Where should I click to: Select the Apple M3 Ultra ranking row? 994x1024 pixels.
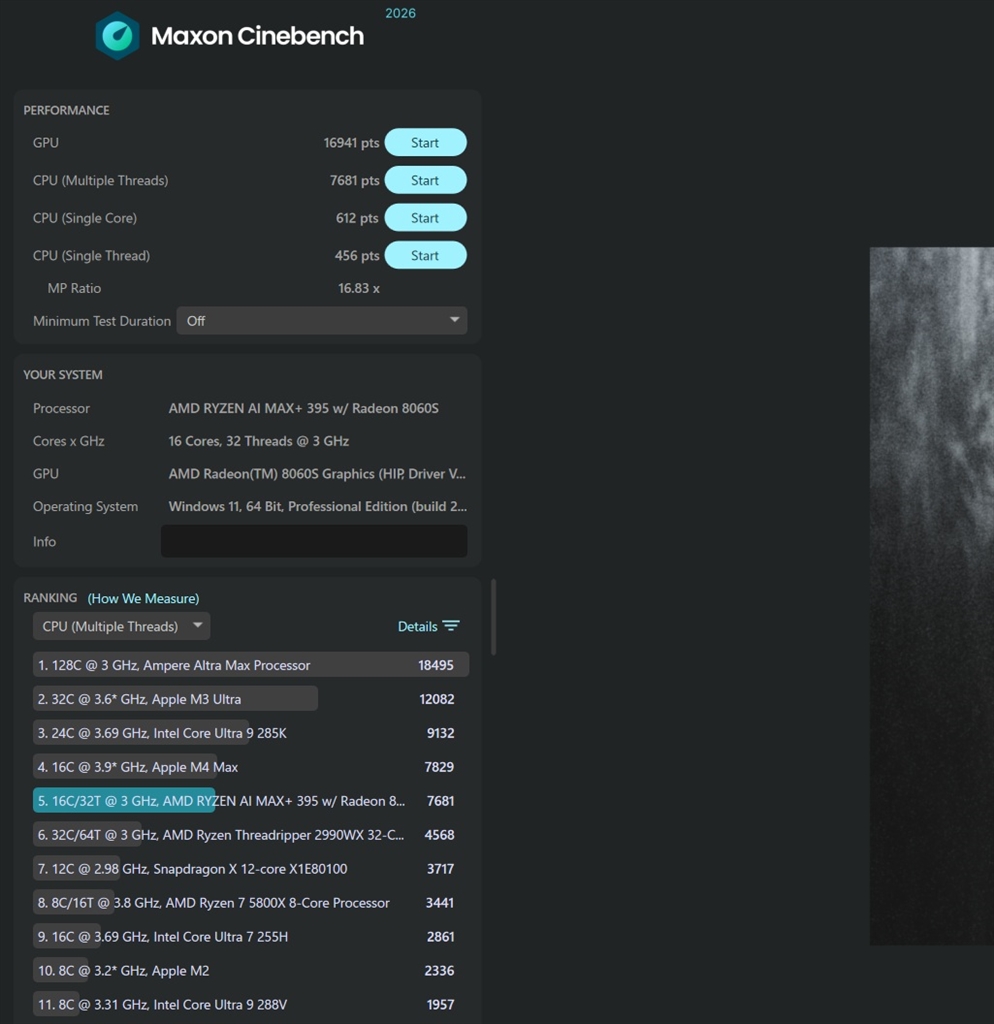pyautogui.click(x=251, y=699)
